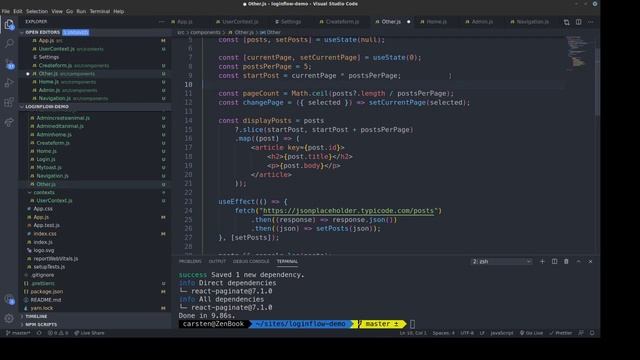This screenshot has height=360, width=640.
Task: Collapse the Open Editors section
Action: click(22, 32)
